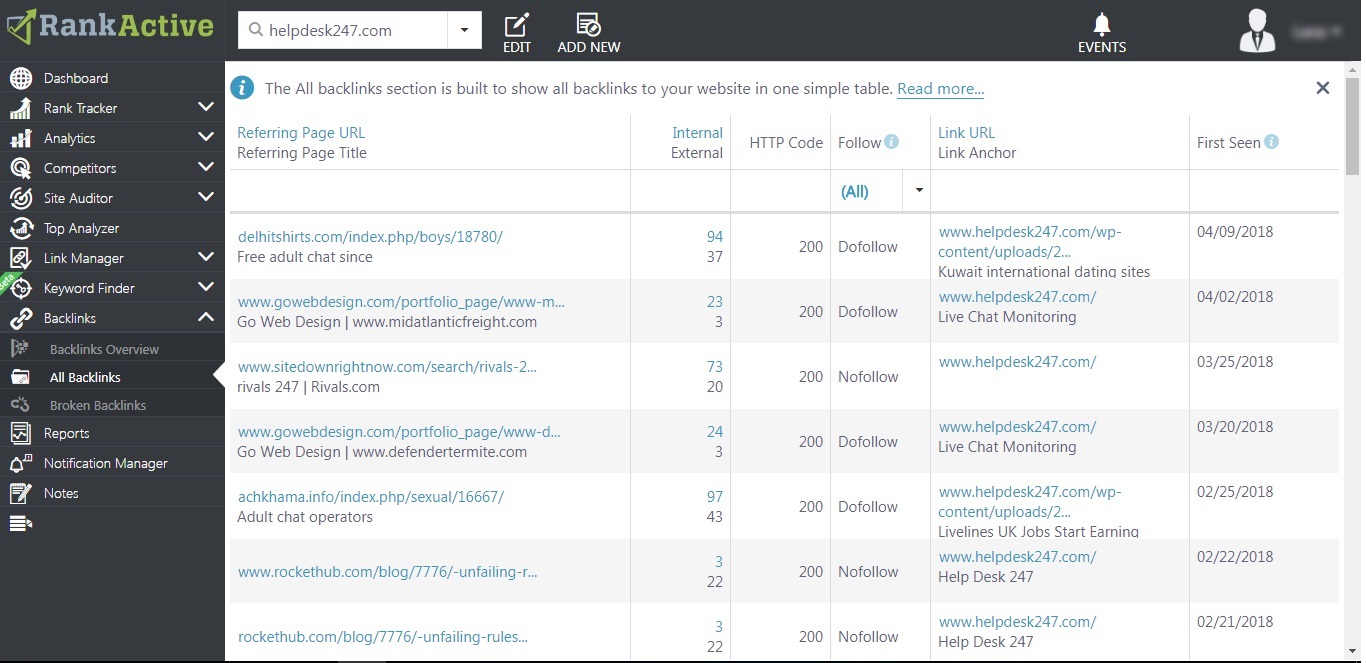This screenshot has height=663, width=1366.
Task: Click the HTTP Code column header
Action: pyautogui.click(x=786, y=142)
